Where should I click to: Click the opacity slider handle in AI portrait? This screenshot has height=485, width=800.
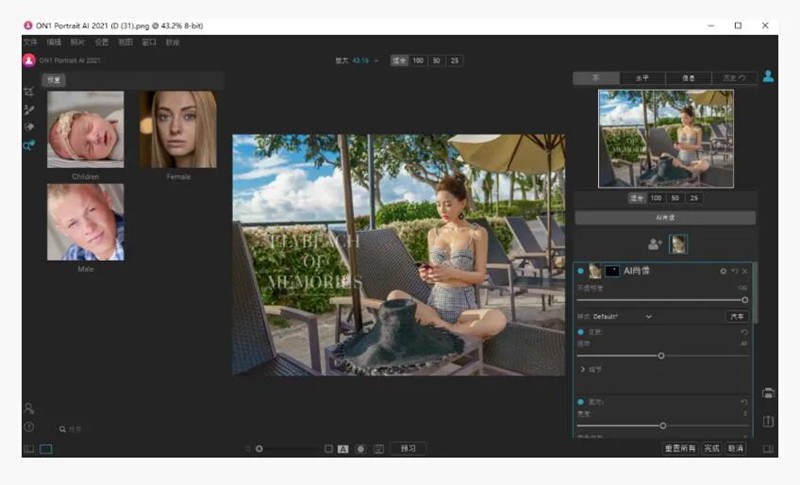745,300
